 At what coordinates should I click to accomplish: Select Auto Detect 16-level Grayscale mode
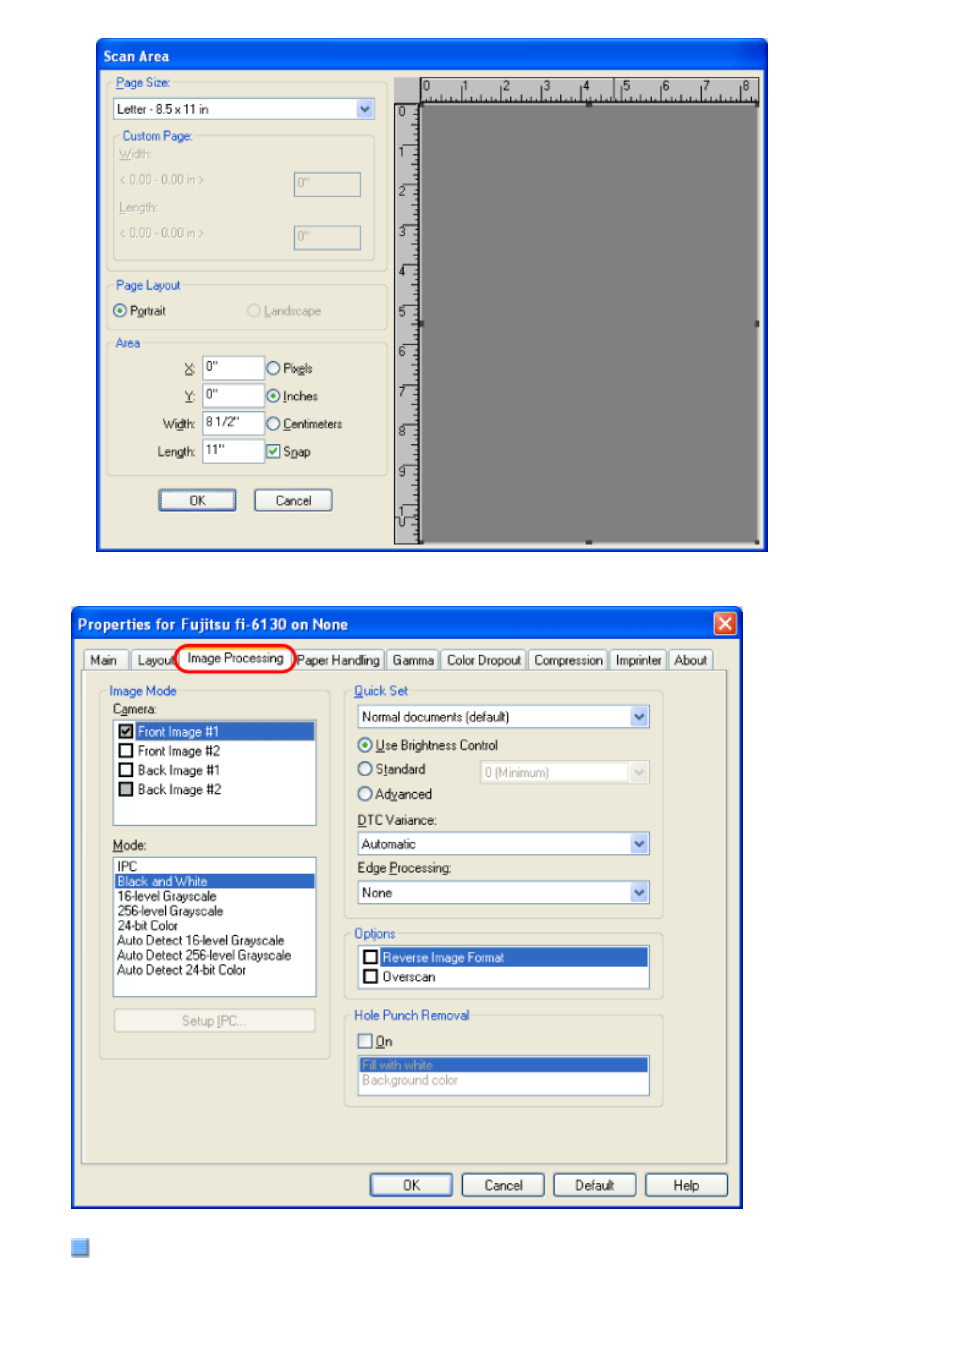(x=214, y=940)
